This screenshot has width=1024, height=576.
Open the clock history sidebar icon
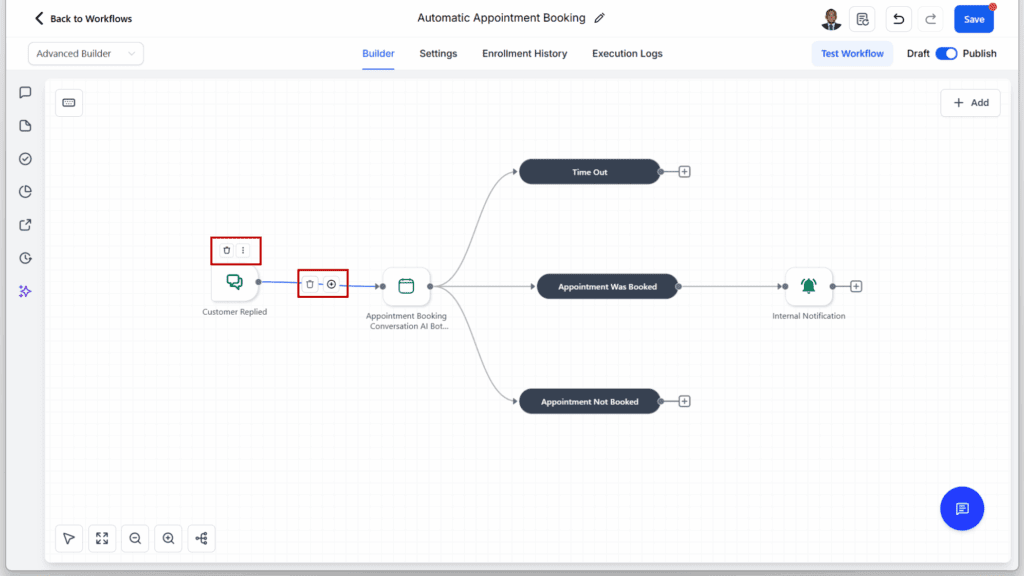(x=25, y=258)
